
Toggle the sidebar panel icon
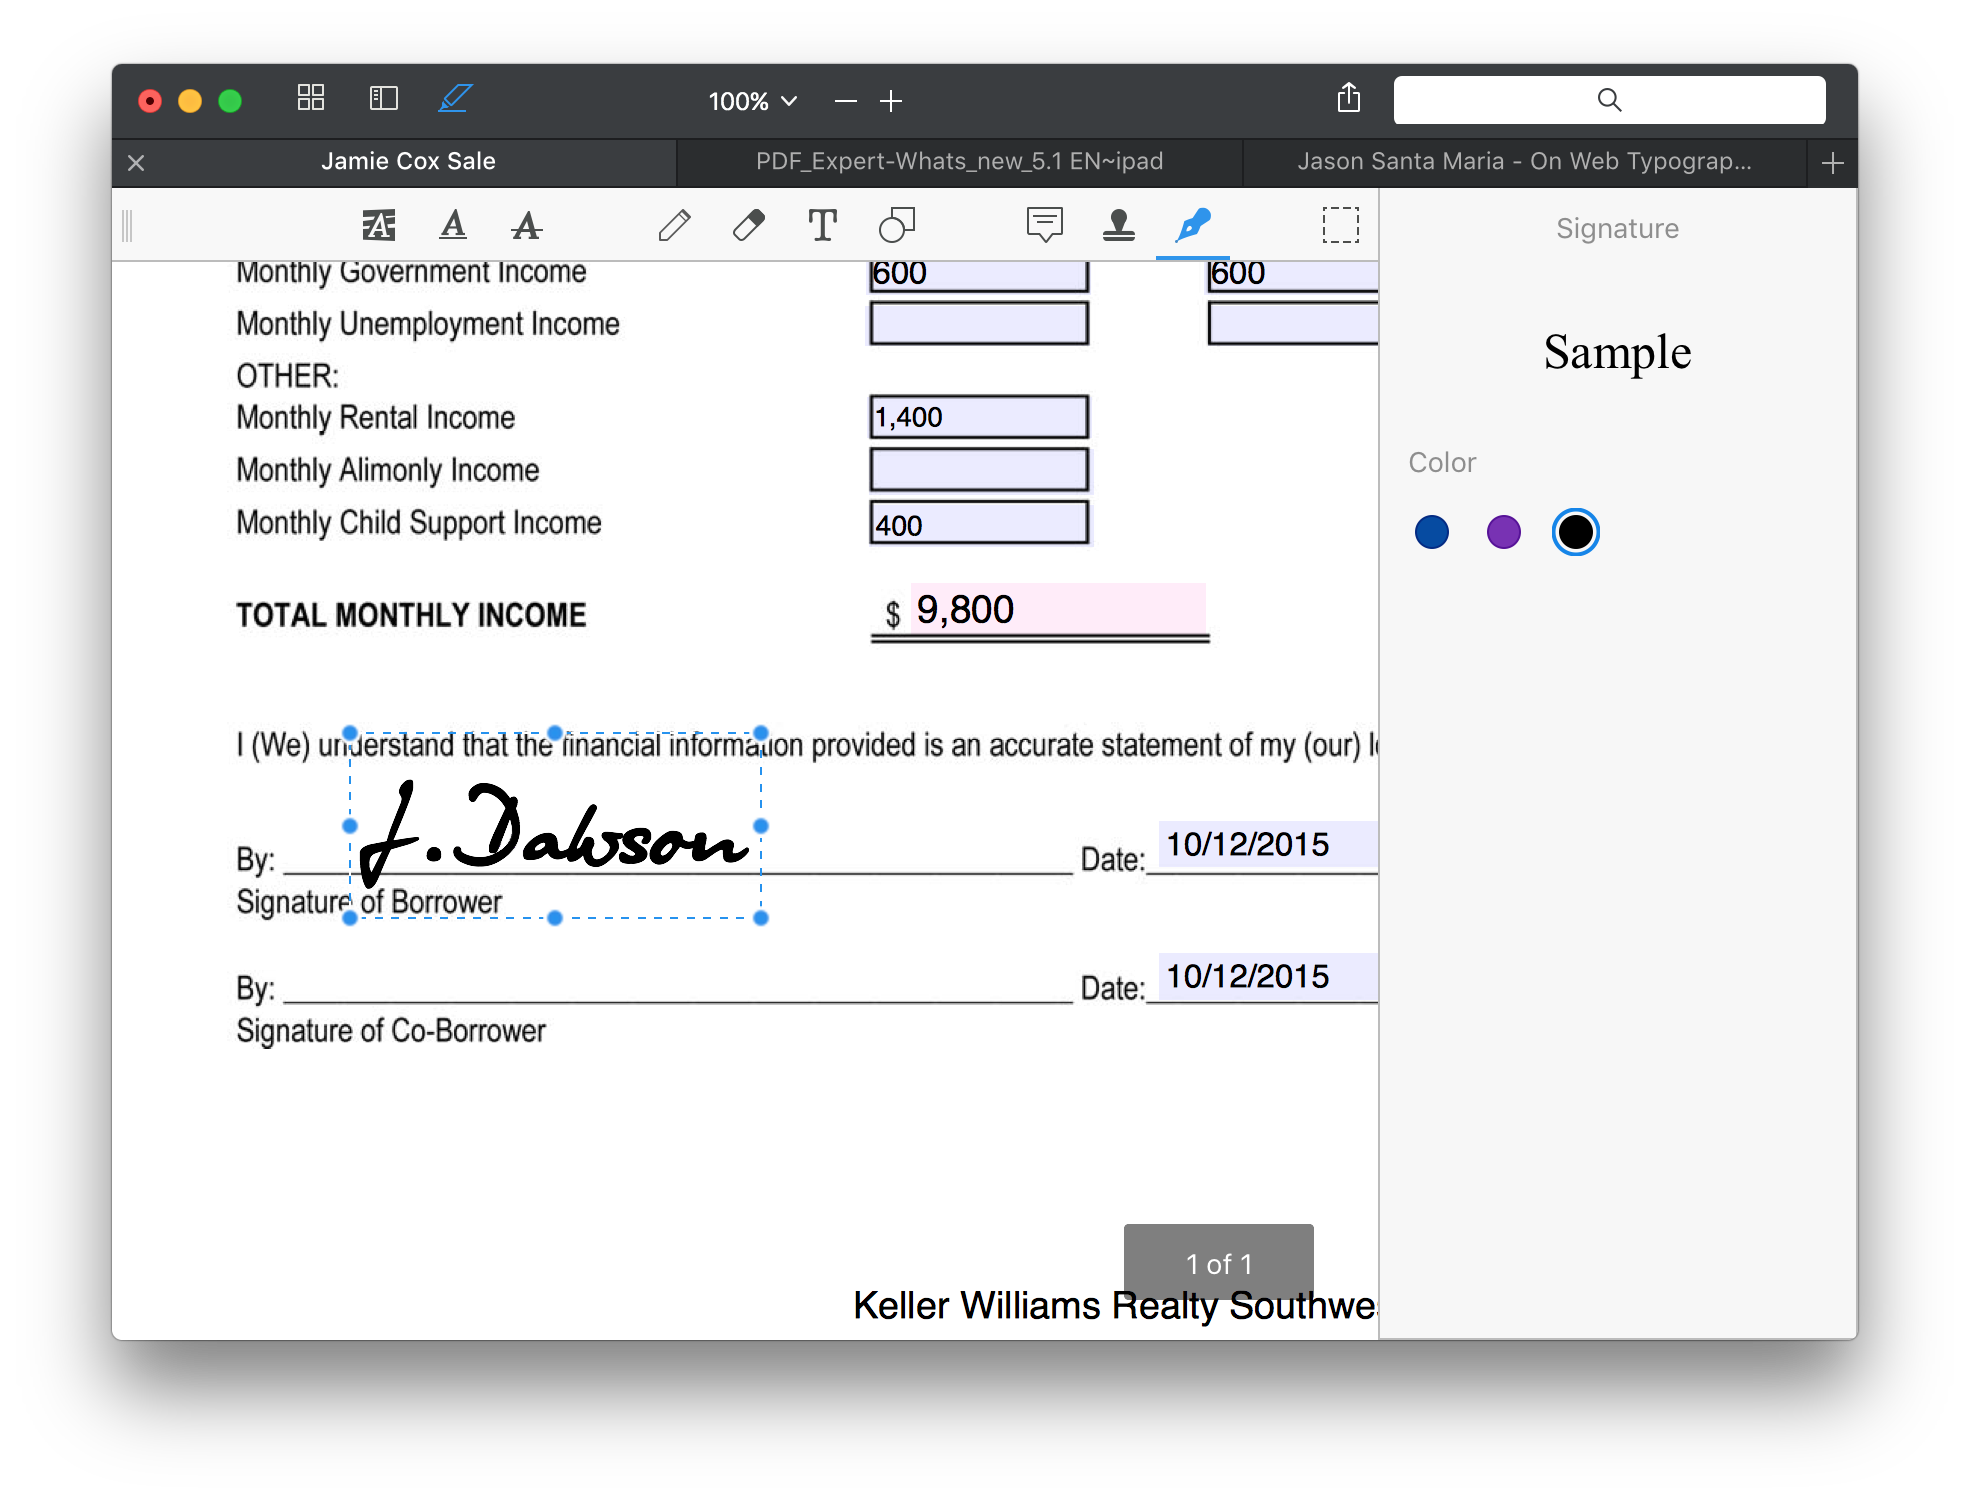coord(384,98)
